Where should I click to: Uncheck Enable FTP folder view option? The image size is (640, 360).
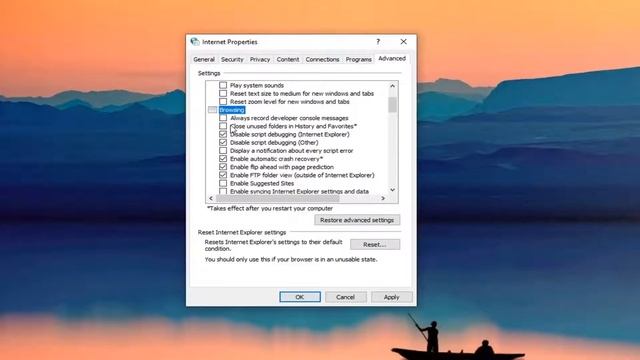(223, 175)
